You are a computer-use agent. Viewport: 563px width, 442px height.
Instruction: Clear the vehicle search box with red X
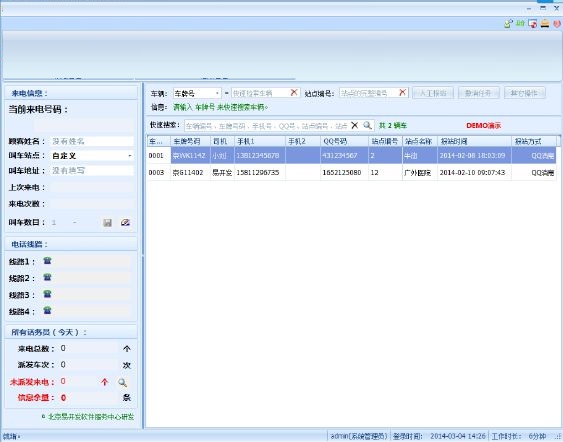tap(294, 93)
